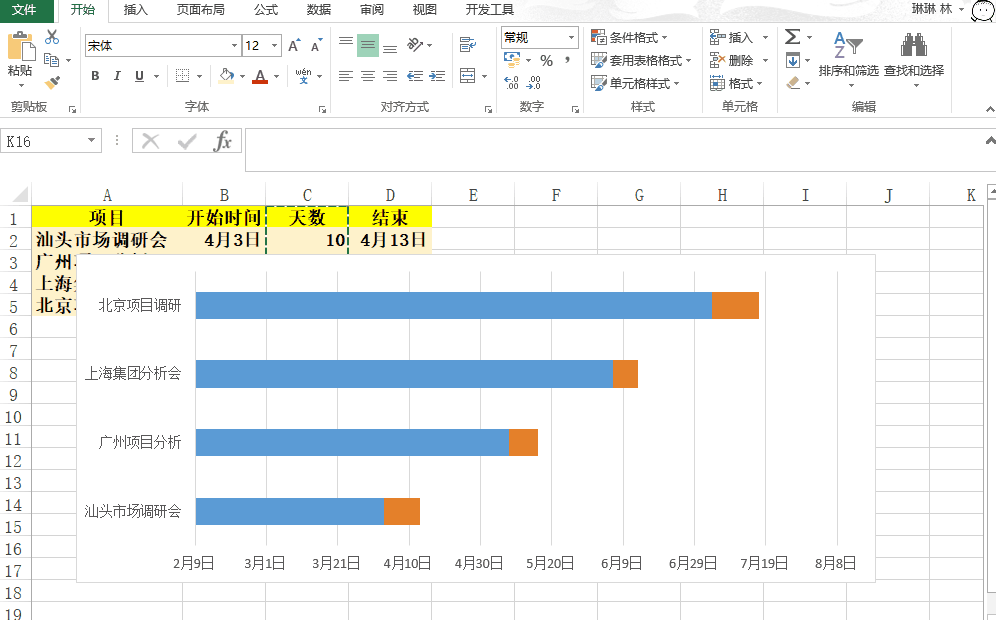Open 单元格样式 cell styles
996x620 pixels.
point(635,83)
